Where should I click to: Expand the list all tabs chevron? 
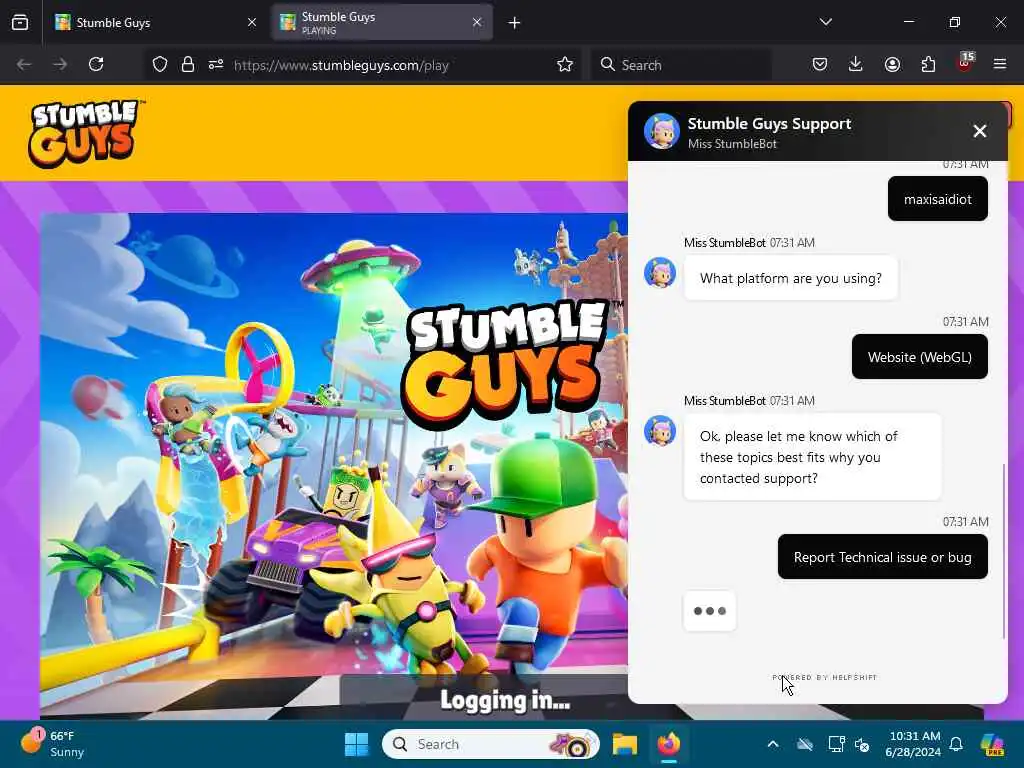(825, 23)
